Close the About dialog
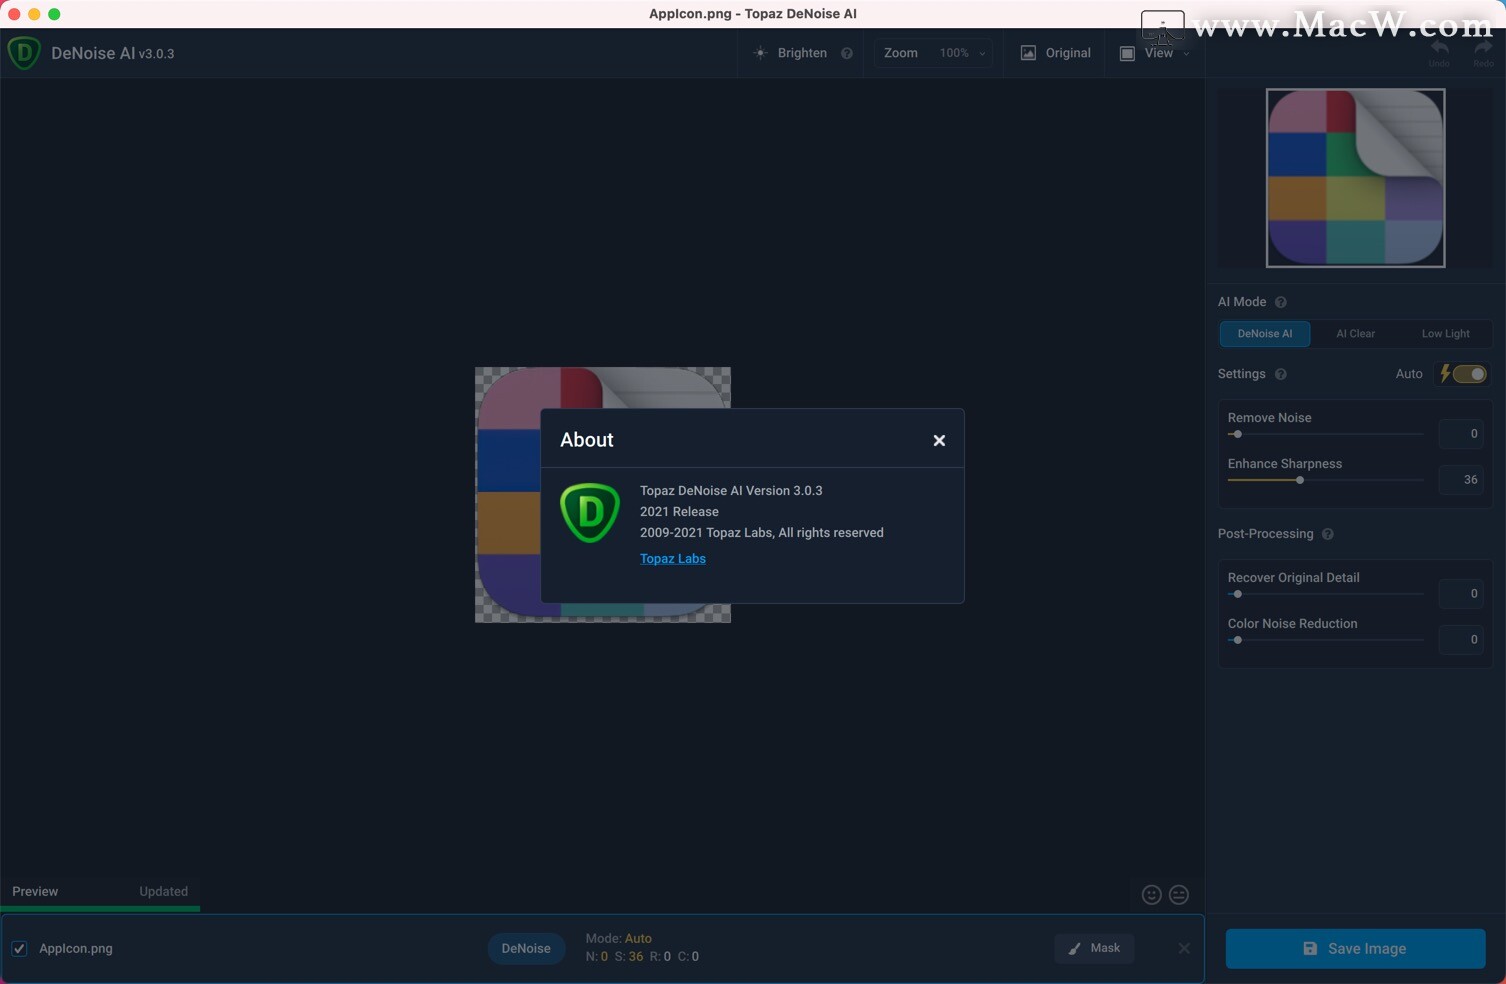Screen dimensions: 1506x984 (939, 440)
